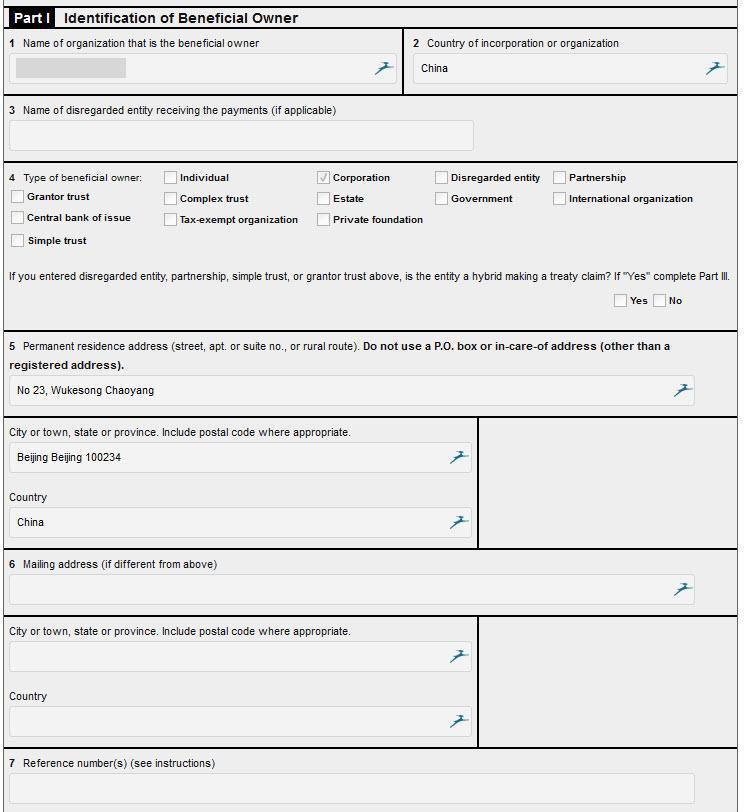
Task: Check the Disregarded entity option
Action: click(x=442, y=177)
